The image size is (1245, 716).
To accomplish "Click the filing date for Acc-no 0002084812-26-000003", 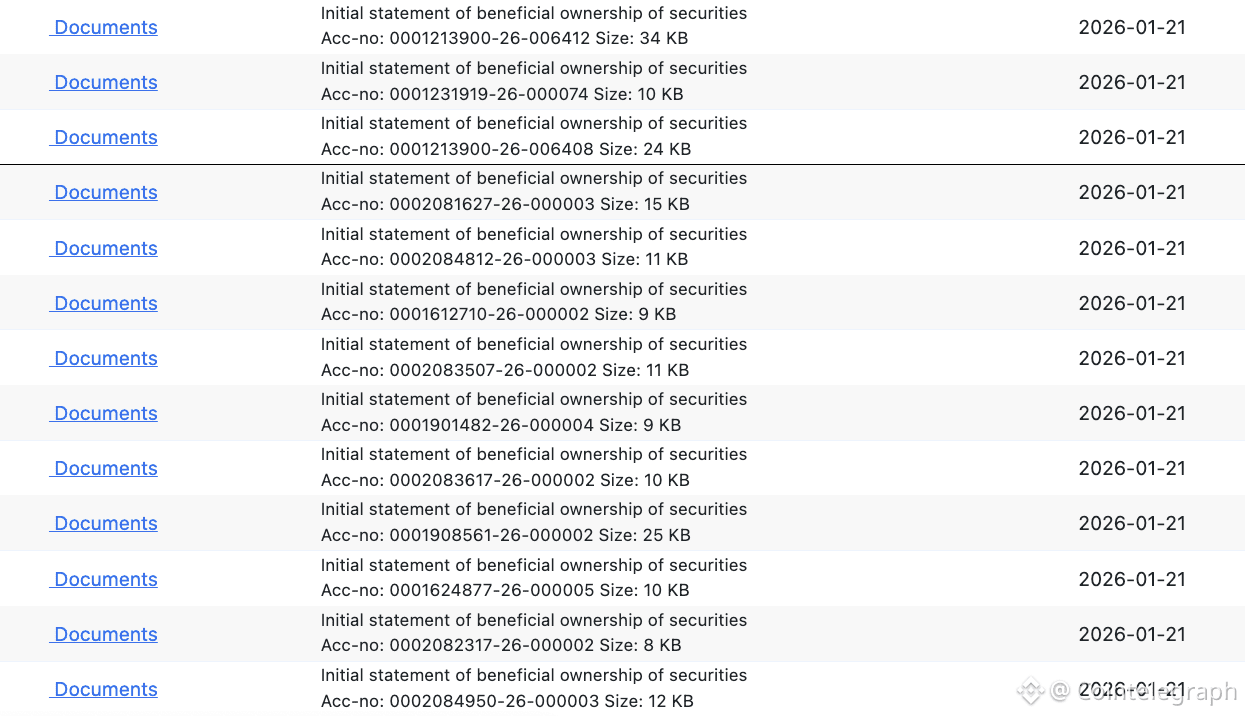I will tap(1132, 248).
